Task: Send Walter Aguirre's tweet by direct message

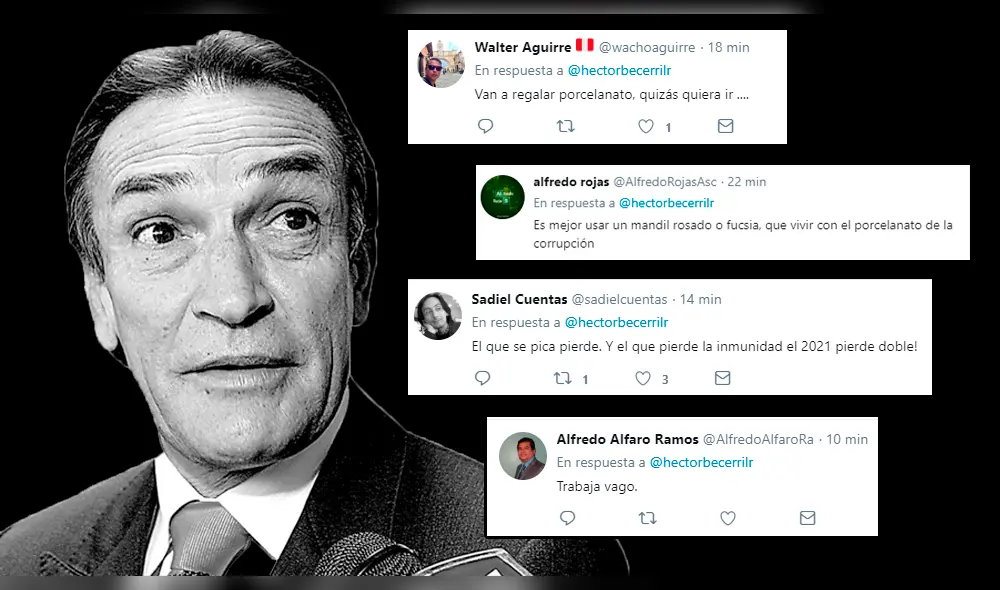Action: pos(726,126)
